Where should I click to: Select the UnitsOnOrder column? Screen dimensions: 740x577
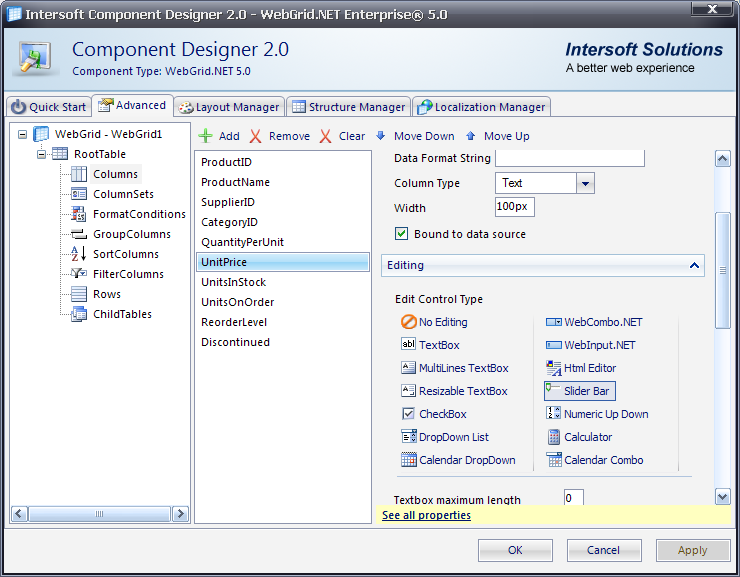point(283,302)
